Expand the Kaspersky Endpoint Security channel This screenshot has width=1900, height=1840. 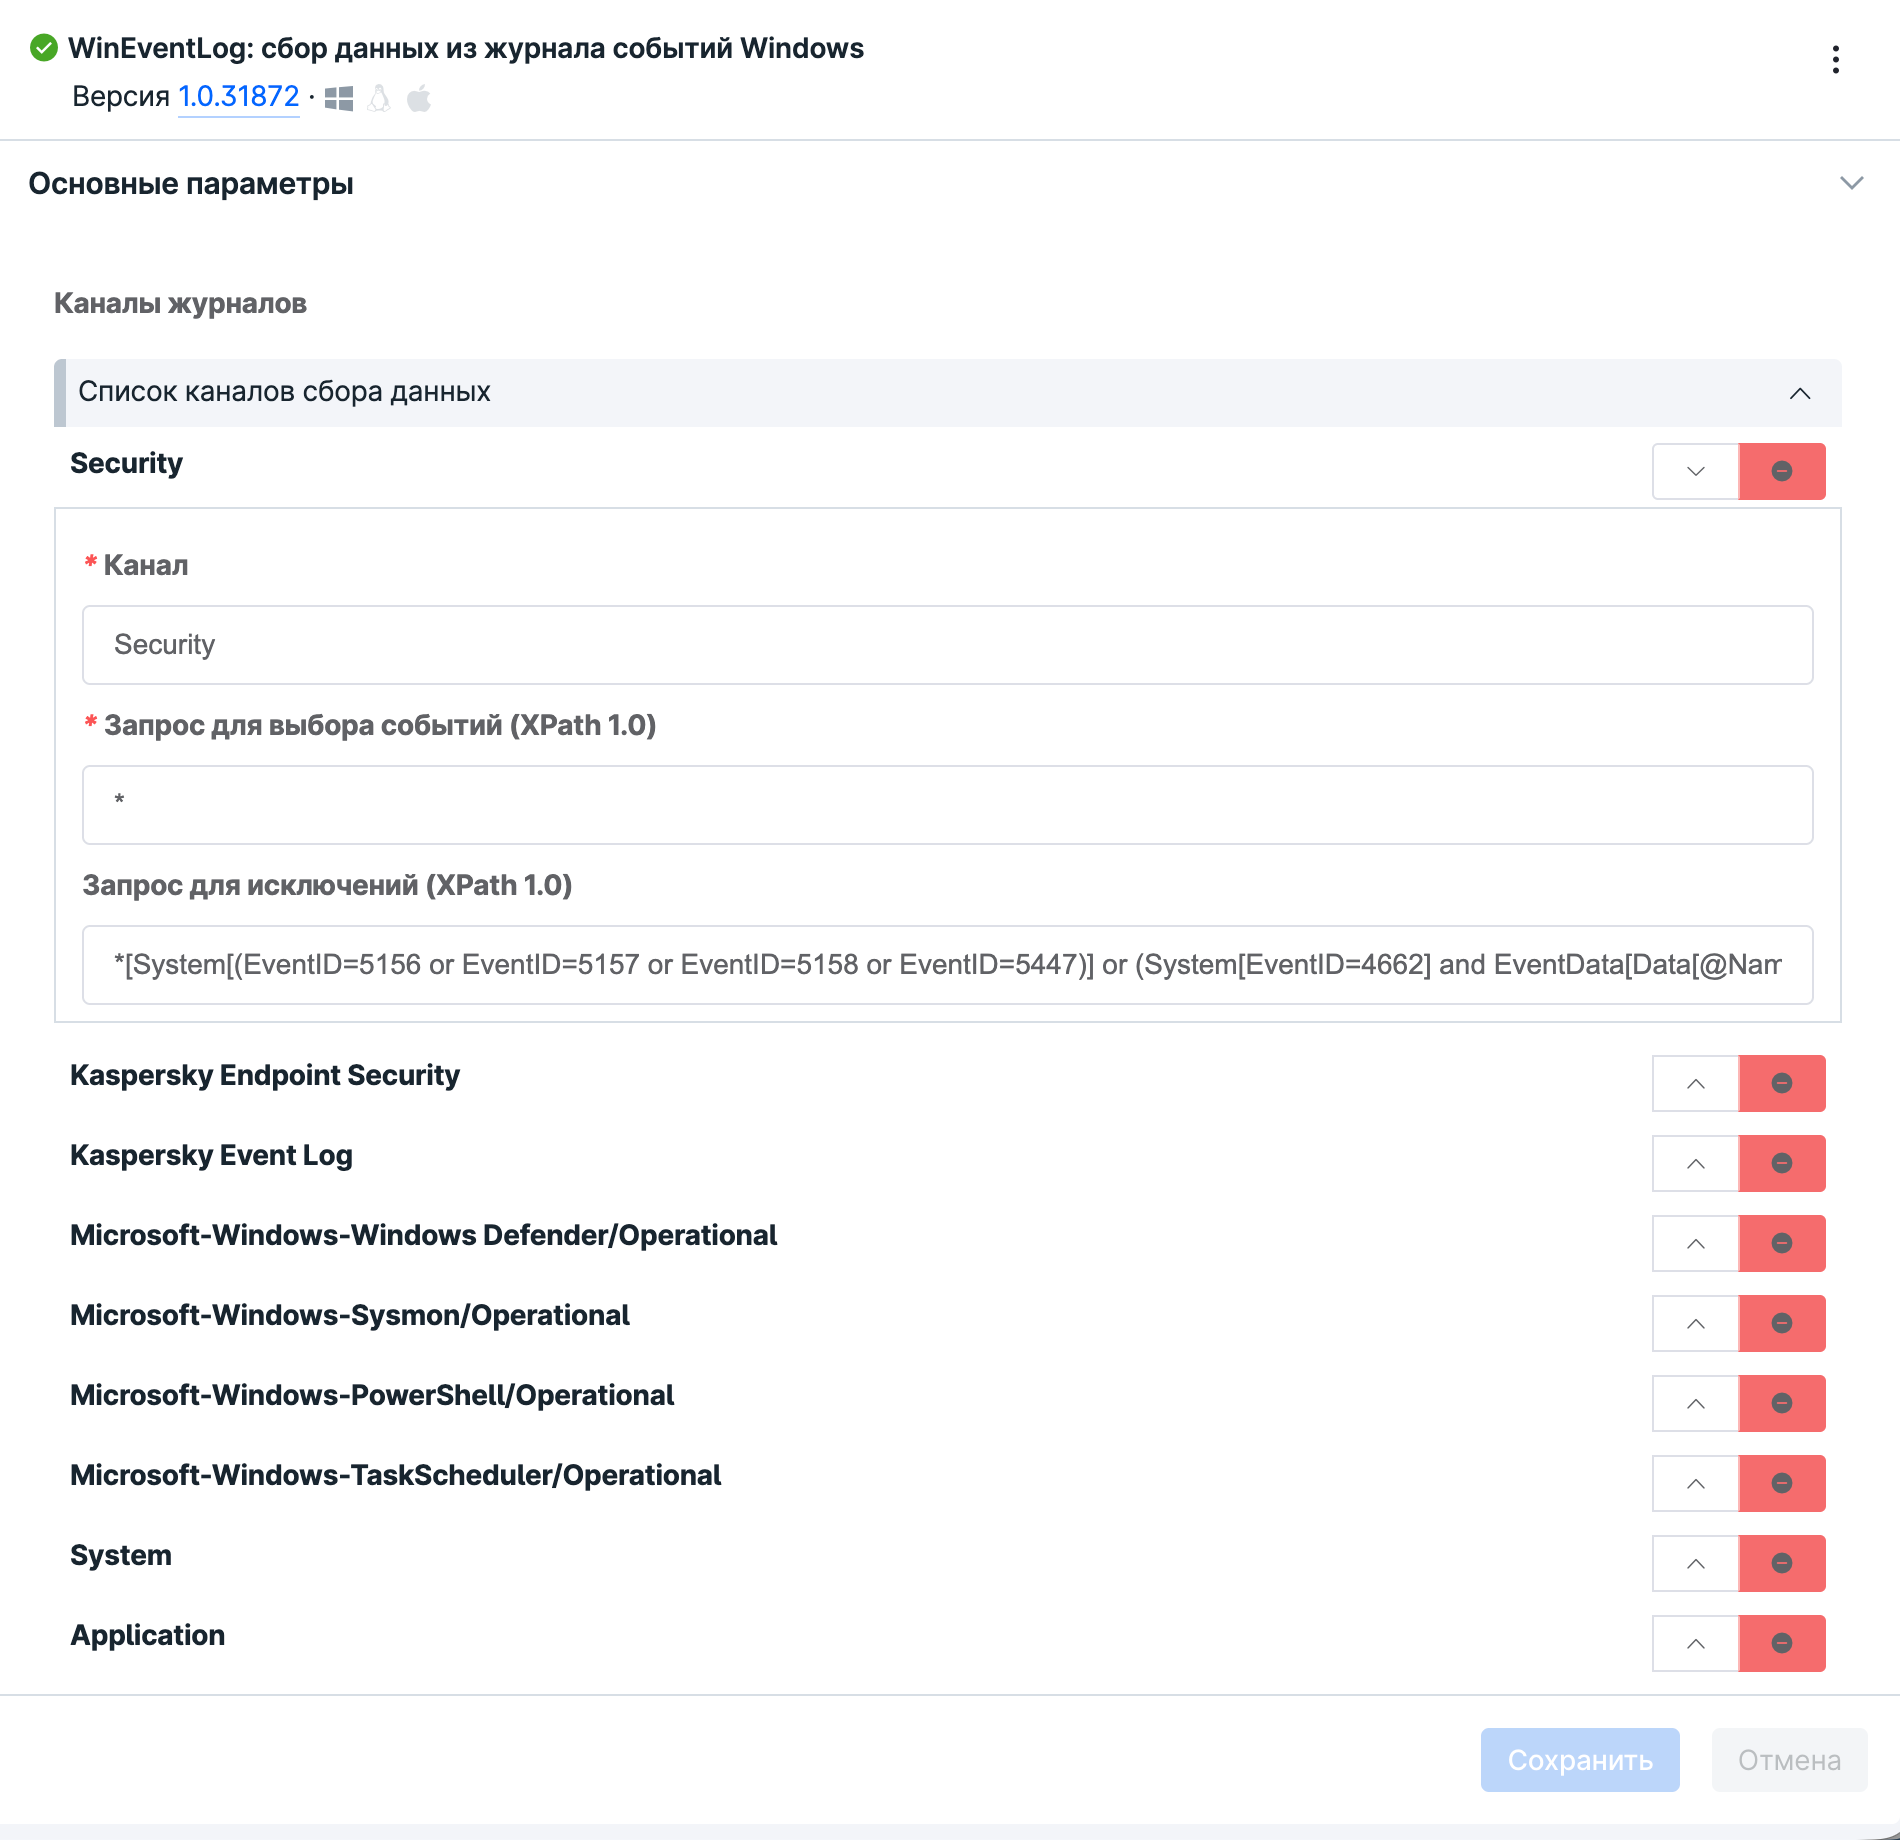tap(1696, 1083)
